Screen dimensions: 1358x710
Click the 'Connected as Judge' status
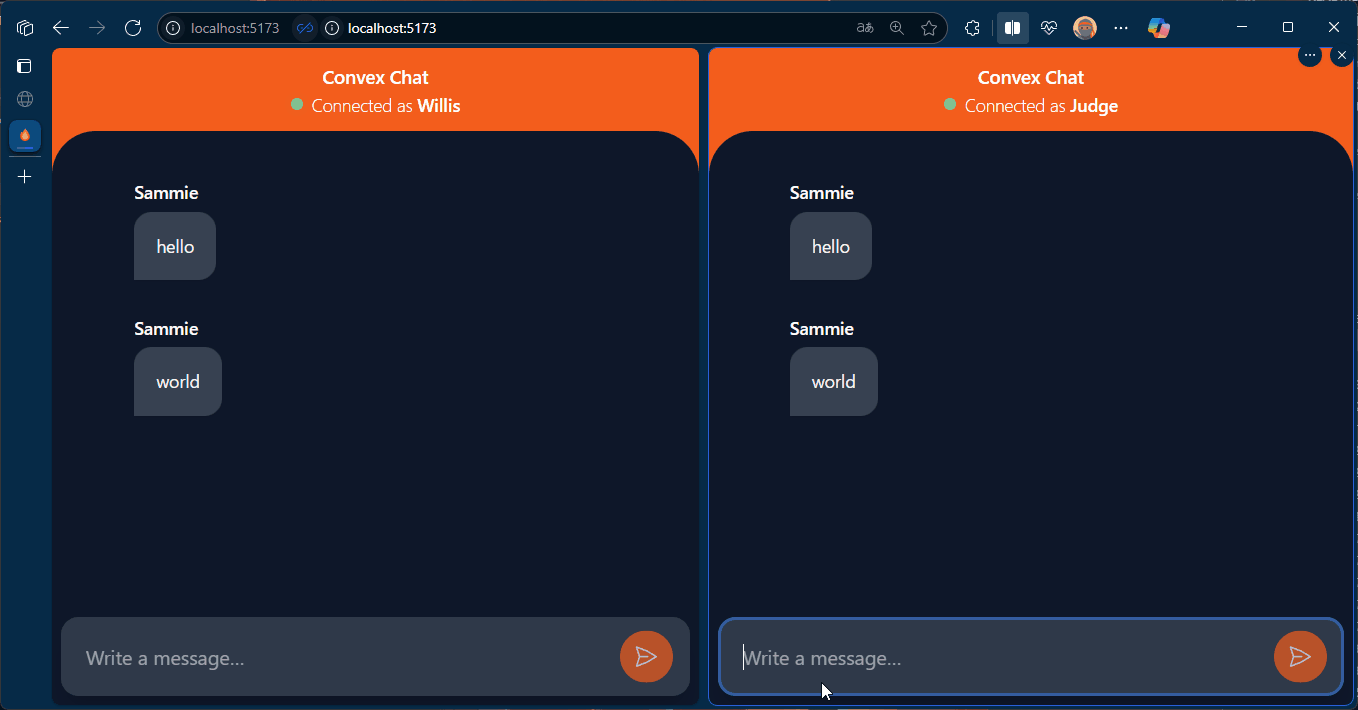[1041, 106]
